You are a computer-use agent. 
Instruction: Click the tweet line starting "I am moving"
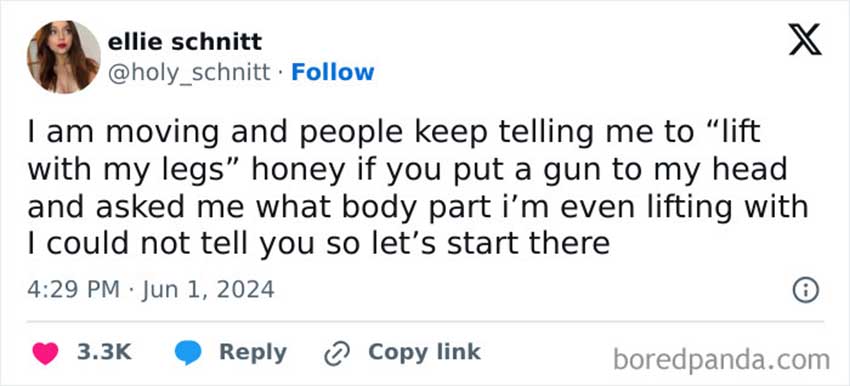pos(394,133)
